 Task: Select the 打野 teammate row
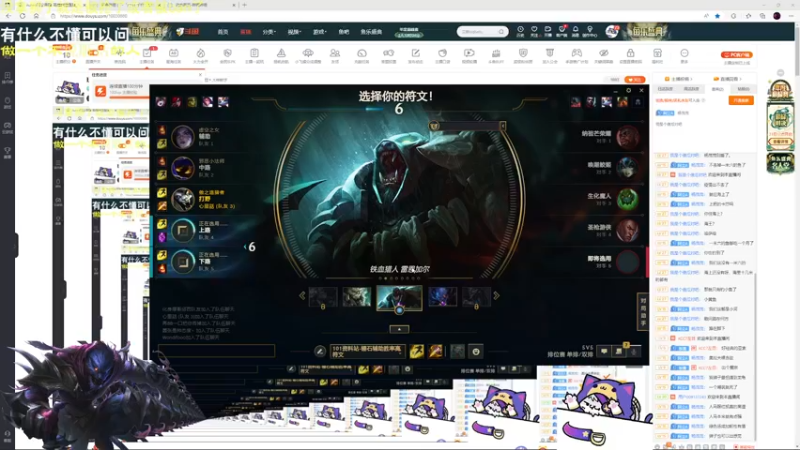click(203, 199)
